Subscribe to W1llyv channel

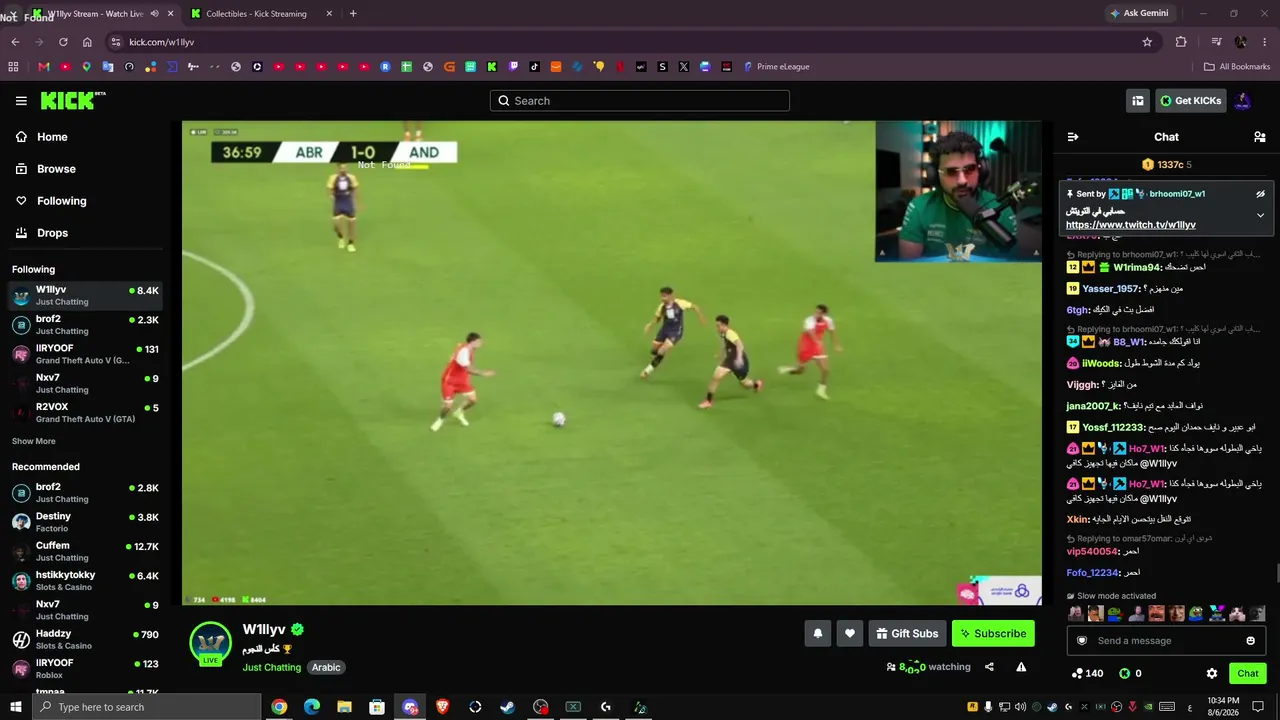coord(993,633)
